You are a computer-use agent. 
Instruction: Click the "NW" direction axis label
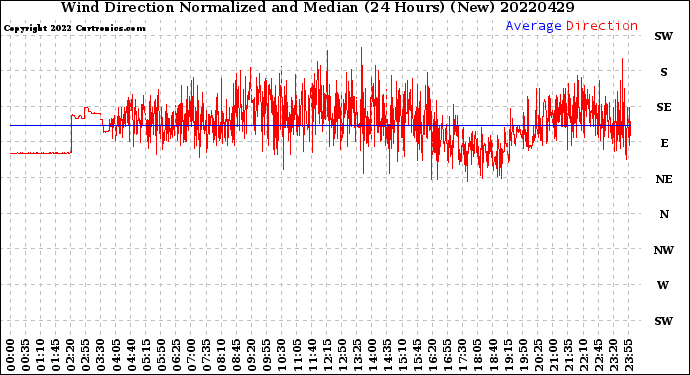664,250
